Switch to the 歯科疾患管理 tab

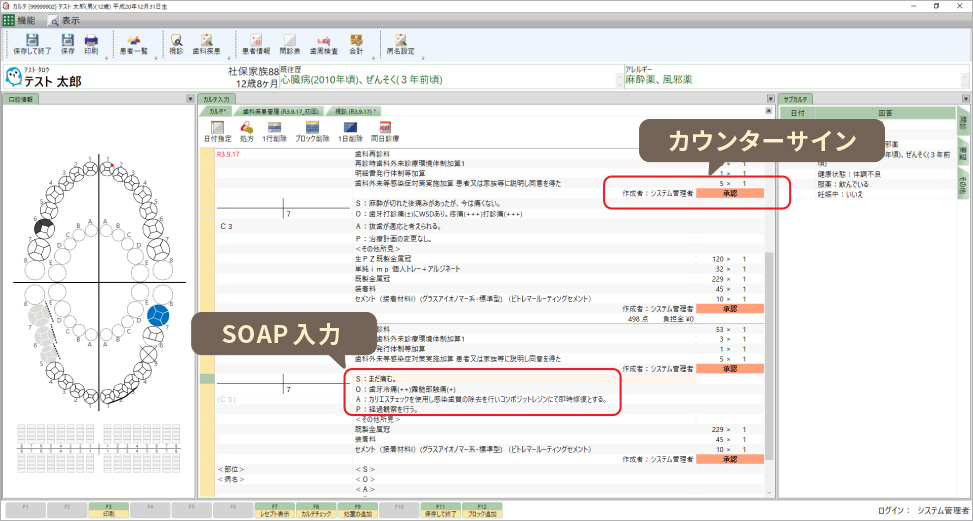click(x=280, y=111)
